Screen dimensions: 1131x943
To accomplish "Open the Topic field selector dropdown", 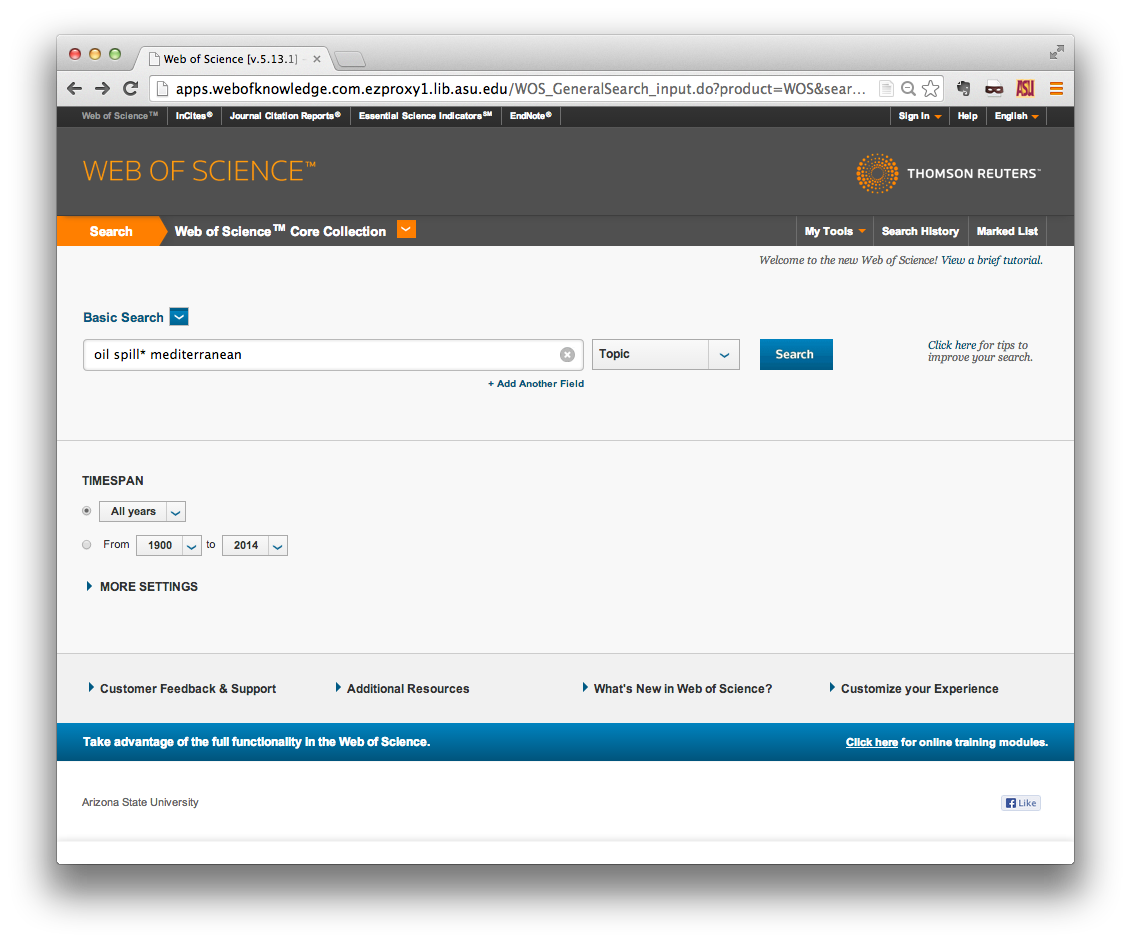I will pyautogui.click(x=666, y=354).
